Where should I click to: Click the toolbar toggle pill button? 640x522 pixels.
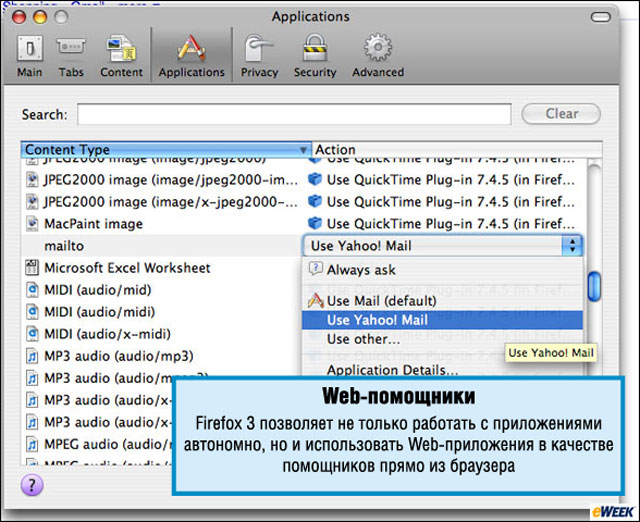601,17
